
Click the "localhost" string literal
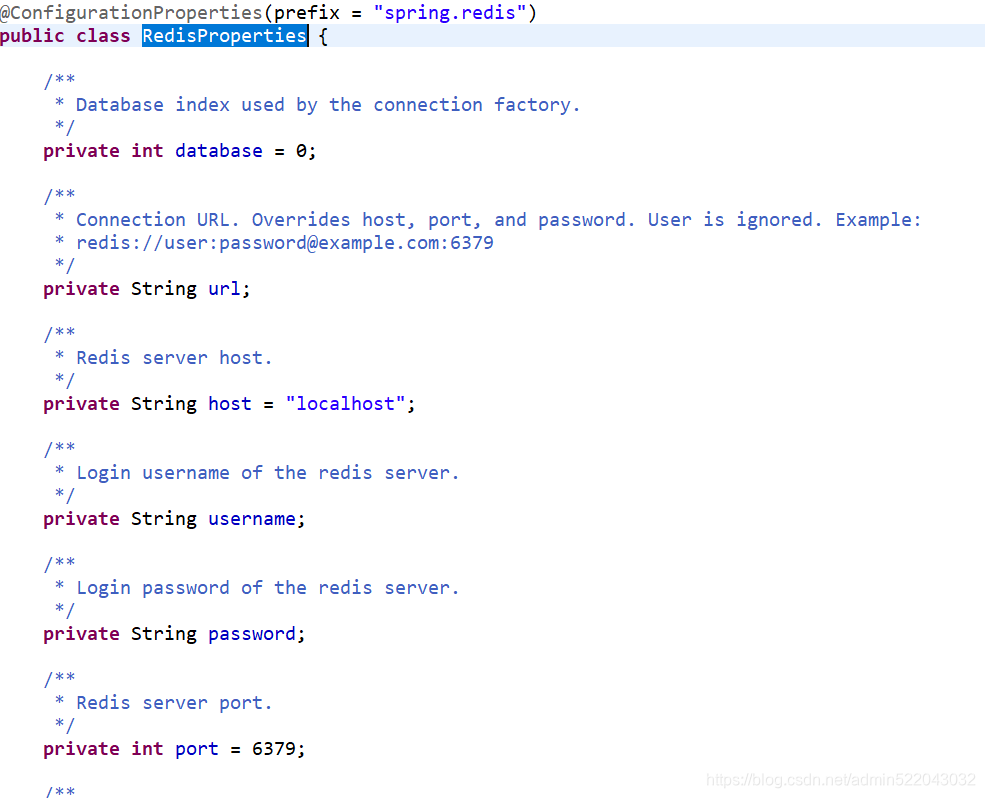click(346, 403)
